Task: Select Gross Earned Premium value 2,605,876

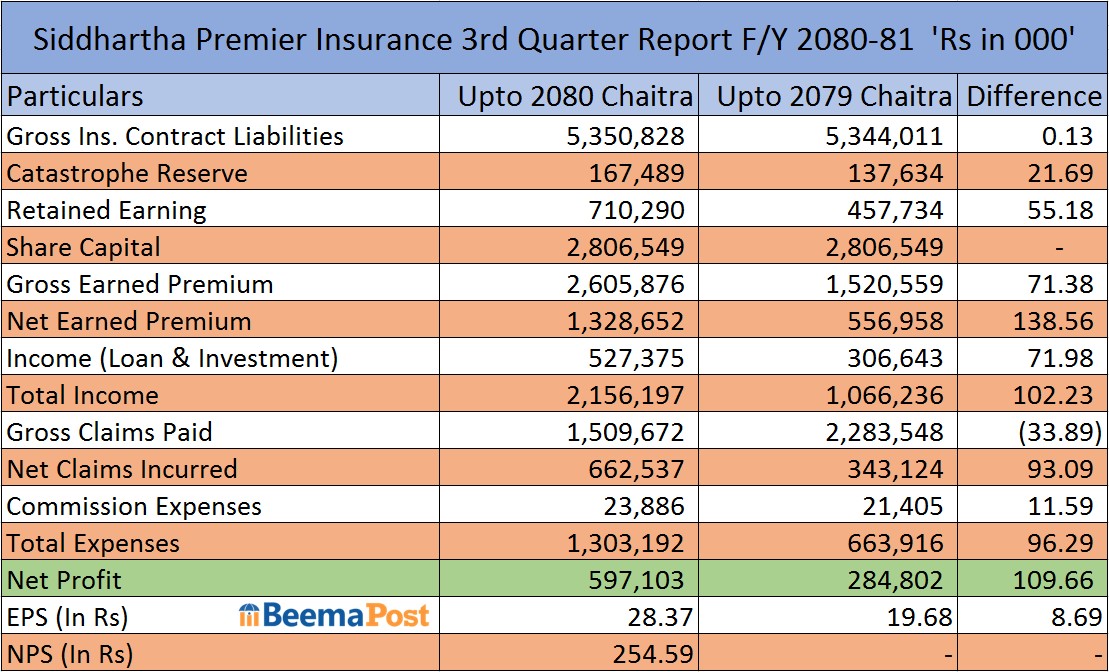Action: [x=626, y=284]
